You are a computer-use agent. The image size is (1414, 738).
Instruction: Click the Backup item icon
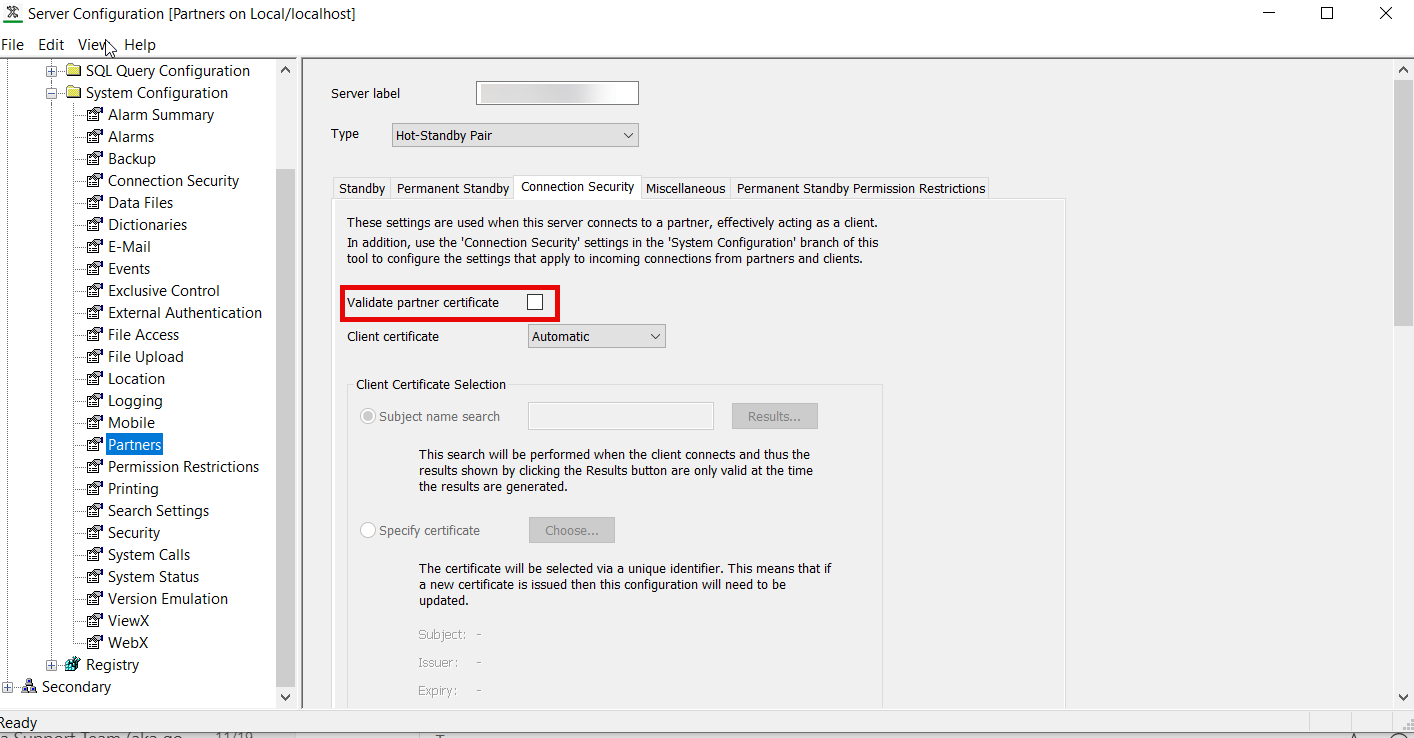(95, 159)
